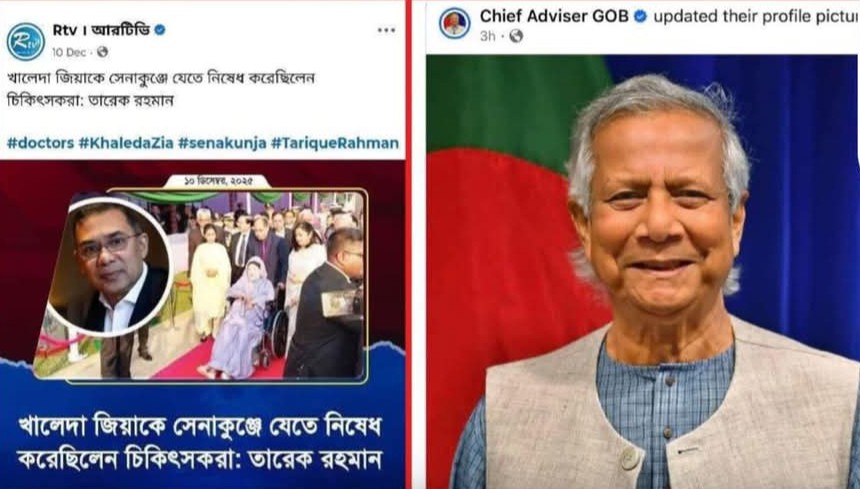Open the three-dot options menu on Rtv post
The image size is (860, 489).
click(x=386, y=30)
